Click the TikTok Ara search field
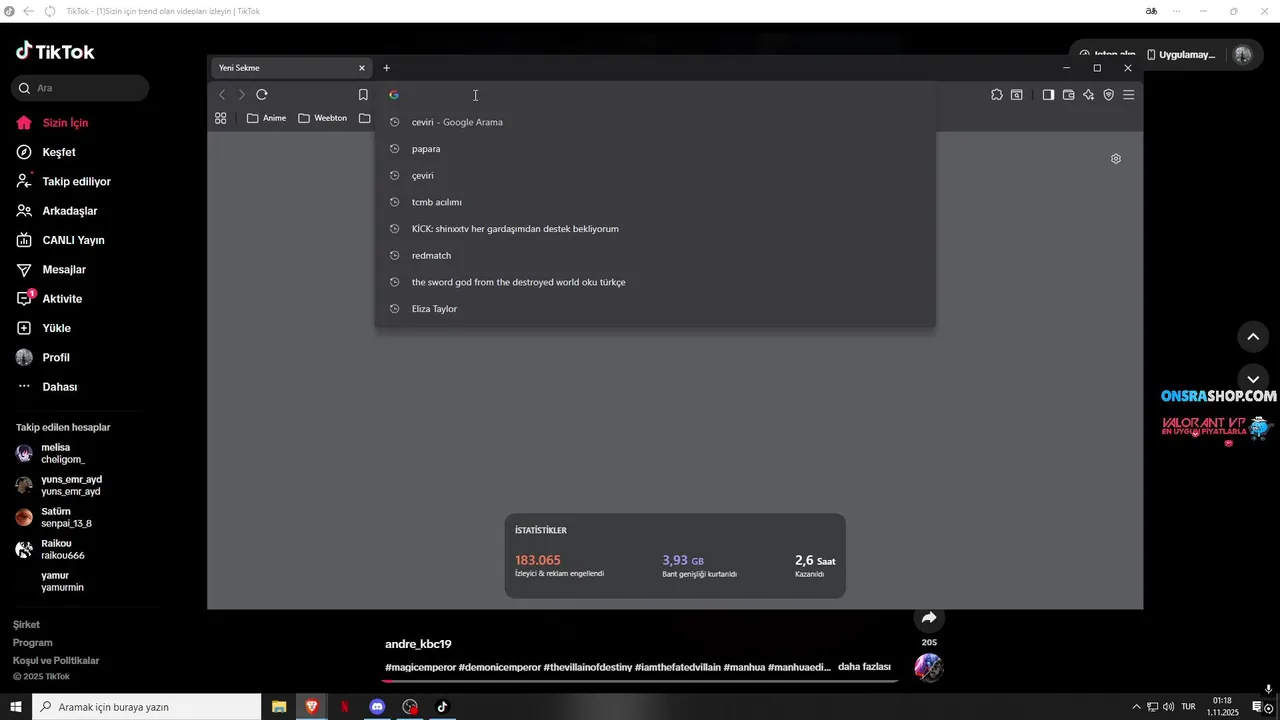Screen dimensions: 1280x720 coord(80,88)
